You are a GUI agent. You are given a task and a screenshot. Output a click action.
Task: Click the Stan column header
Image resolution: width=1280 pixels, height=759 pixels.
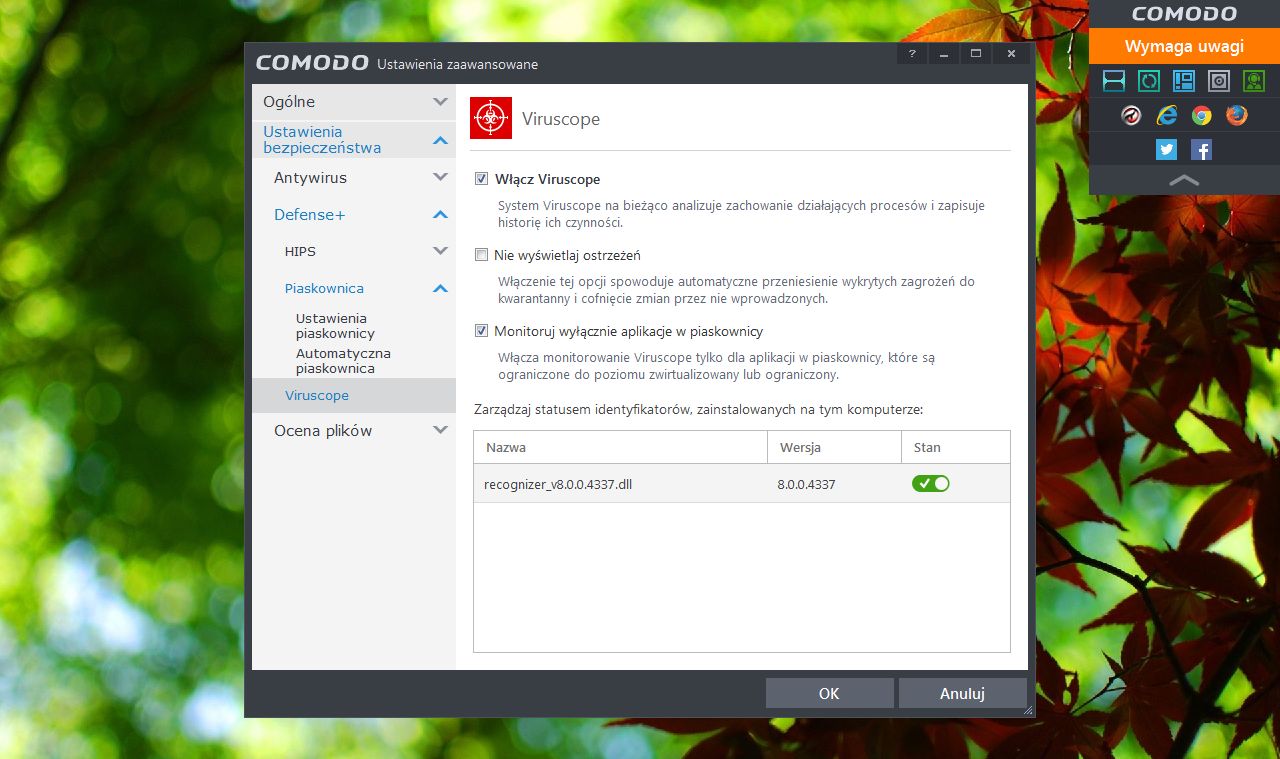click(955, 447)
